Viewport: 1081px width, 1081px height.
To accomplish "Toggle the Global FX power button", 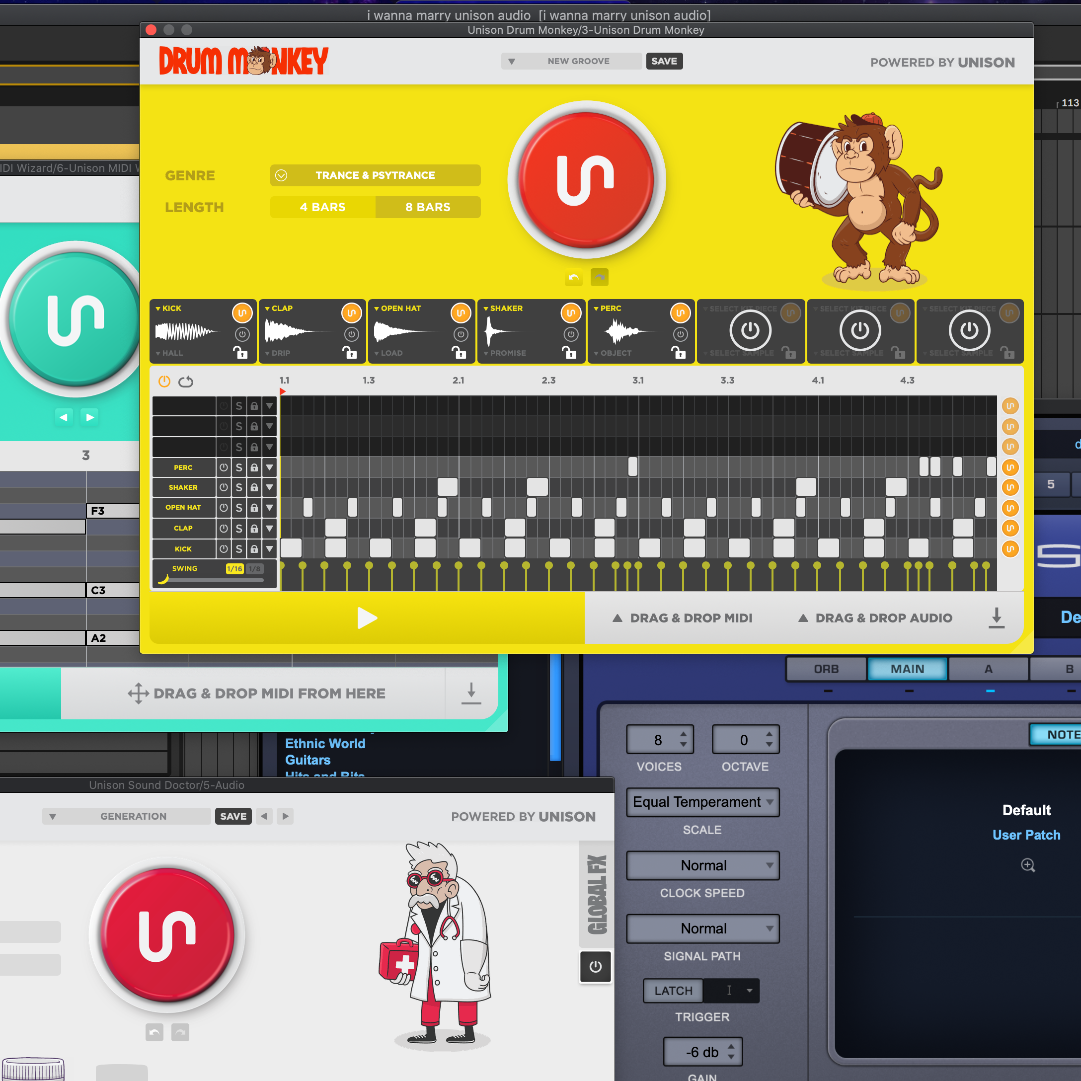I will pyautogui.click(x=596, y=967).
